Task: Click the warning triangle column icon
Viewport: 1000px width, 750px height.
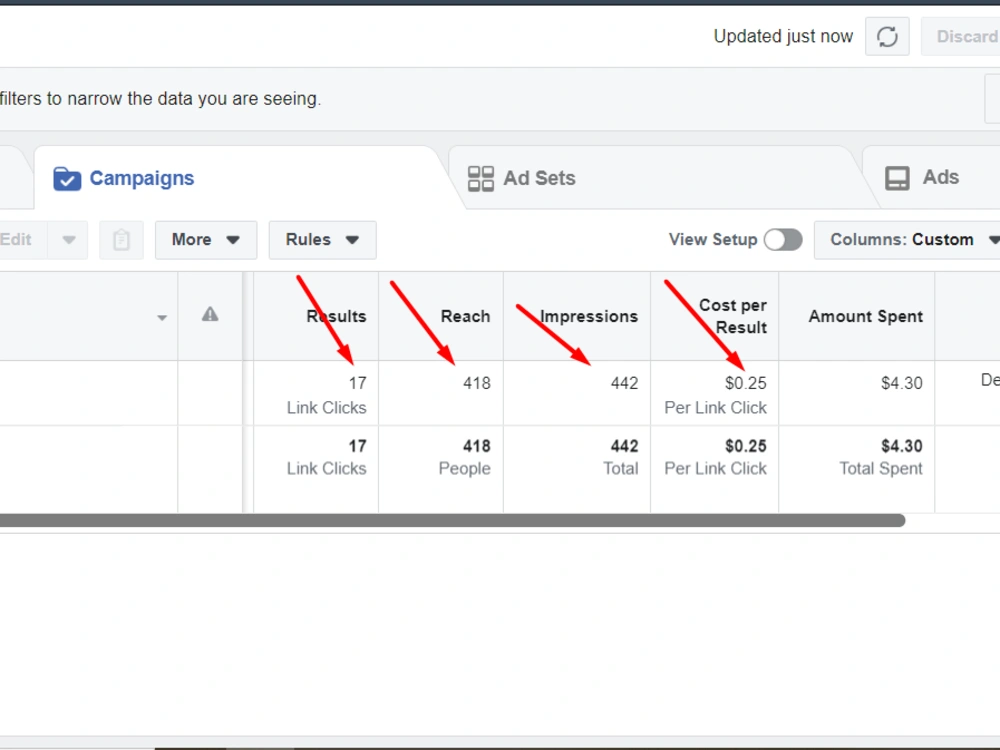Action: point(210,314)
